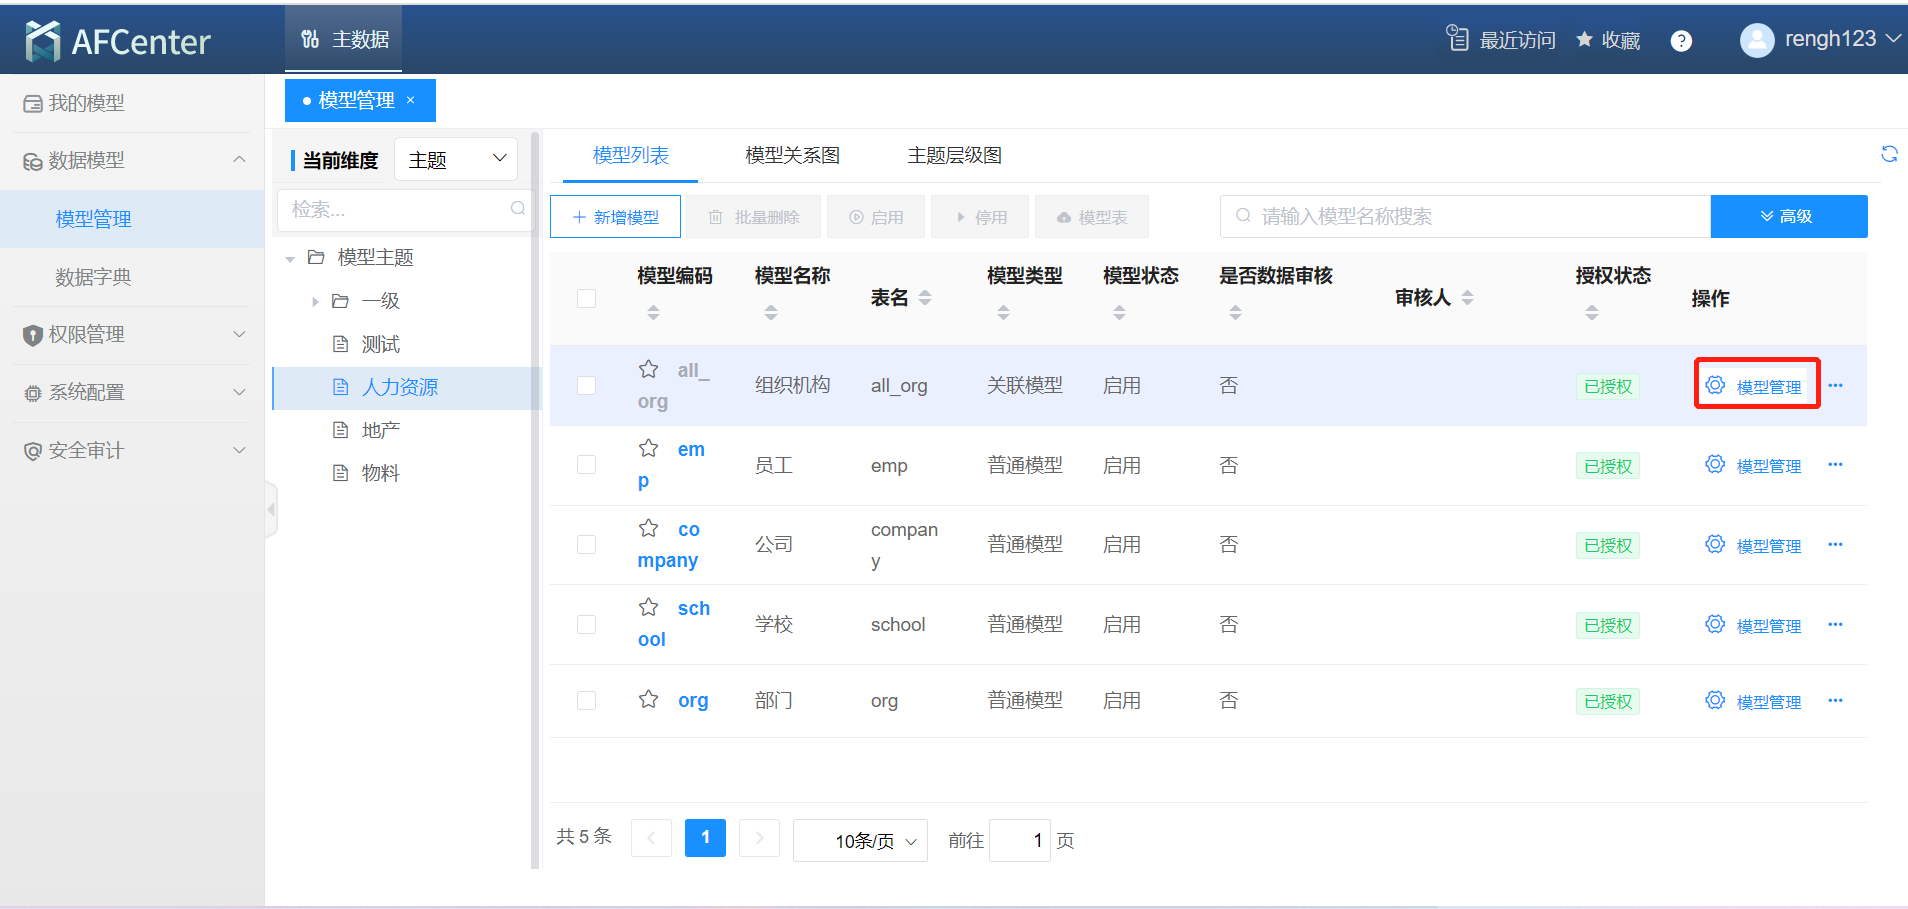Open more actions for company row
The width and height of the screenshot is (1908, 909).
(x=1836, y=544)
